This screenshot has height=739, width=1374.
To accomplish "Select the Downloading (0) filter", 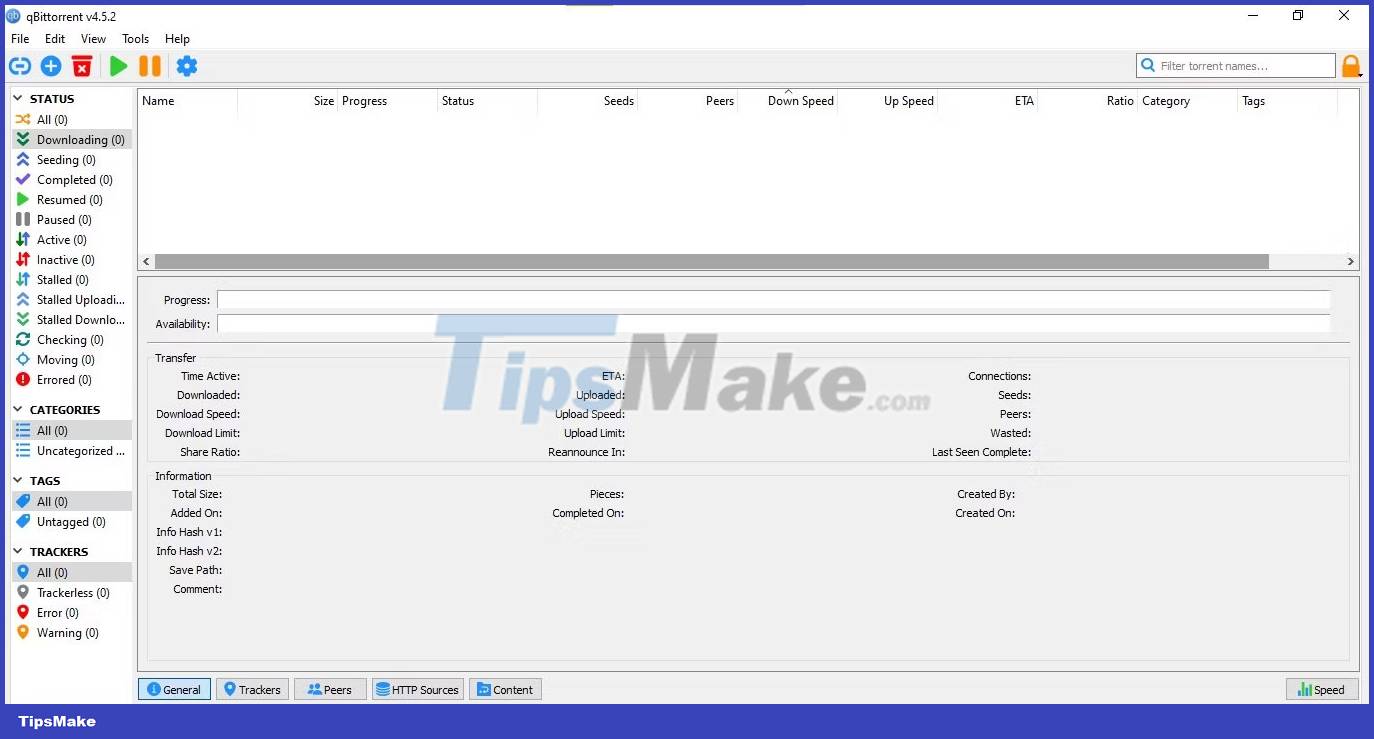I will [71, 139].
